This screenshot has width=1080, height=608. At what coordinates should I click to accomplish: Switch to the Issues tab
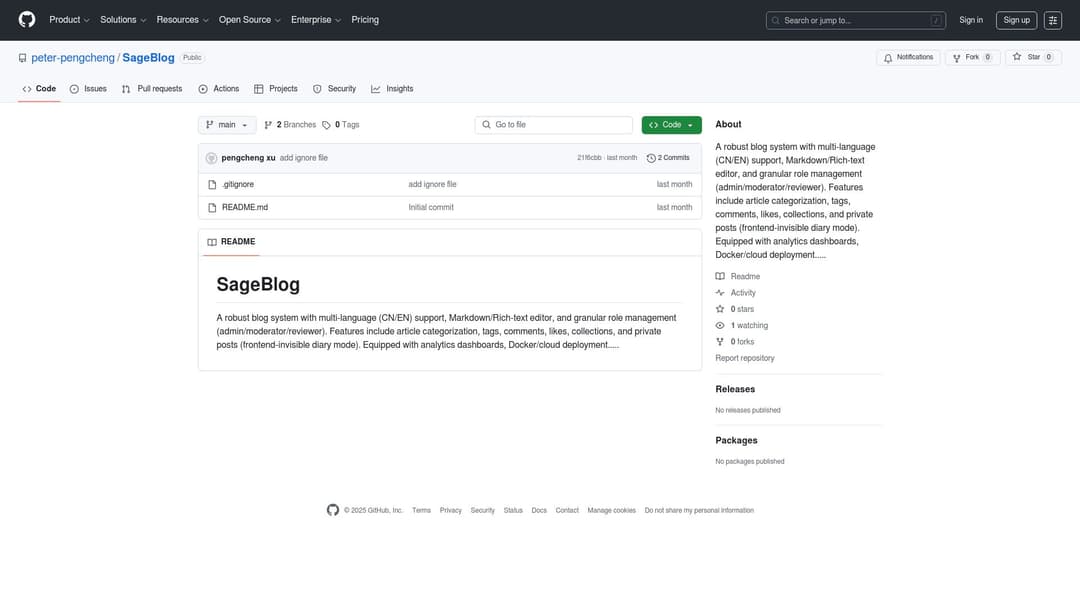(88, 89)
